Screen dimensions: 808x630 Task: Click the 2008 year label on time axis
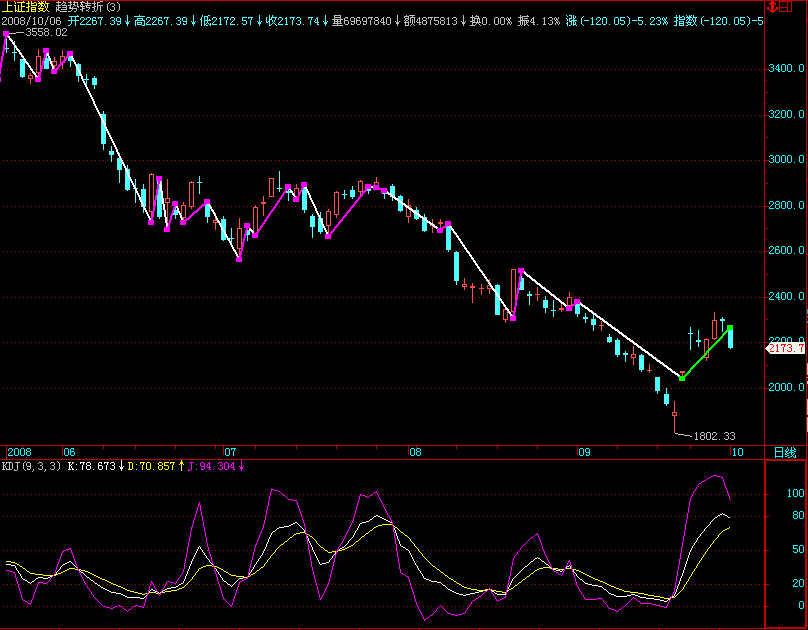(18, 452)
